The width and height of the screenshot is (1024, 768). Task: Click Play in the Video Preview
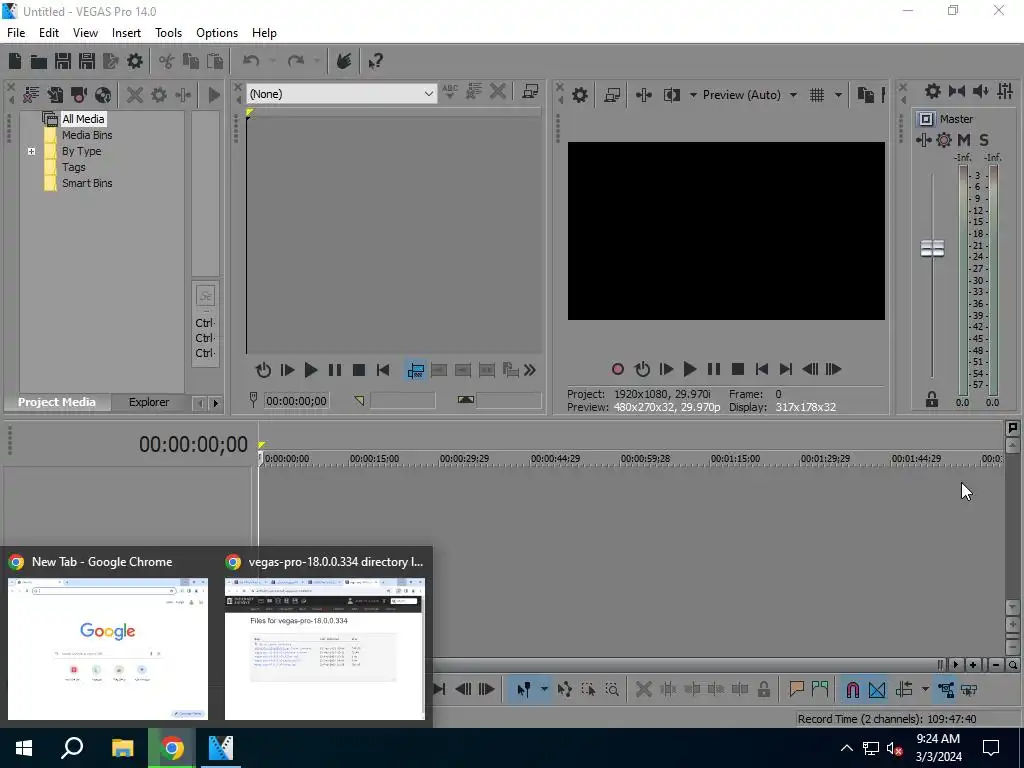(x=690, y=370)
